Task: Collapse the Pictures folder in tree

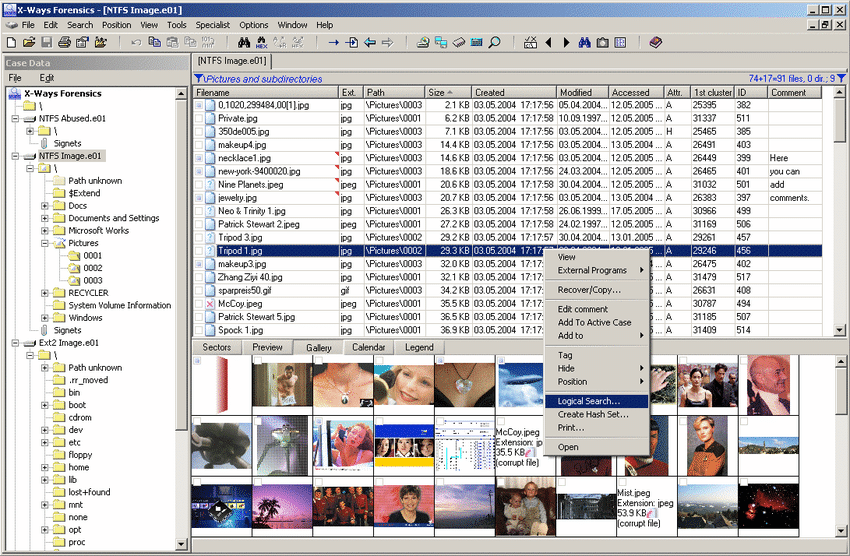Action: [45, 243]
